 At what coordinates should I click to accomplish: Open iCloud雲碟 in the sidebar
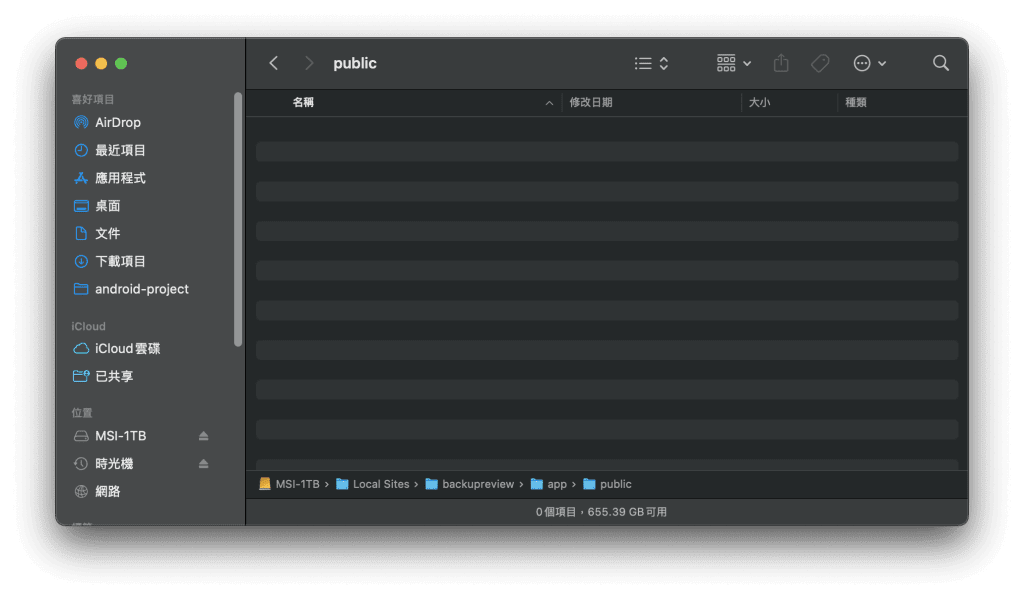click(127, 349)
